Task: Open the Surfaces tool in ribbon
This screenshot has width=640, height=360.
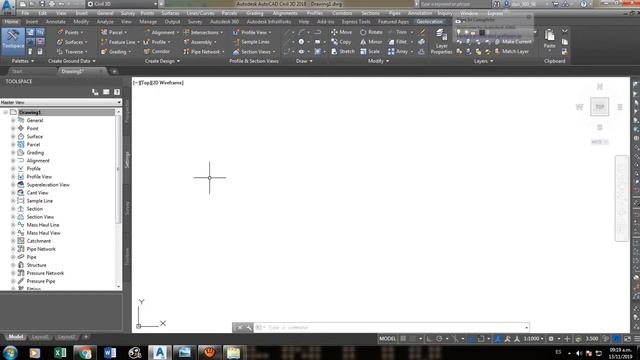Action: [x=72, y=42]
